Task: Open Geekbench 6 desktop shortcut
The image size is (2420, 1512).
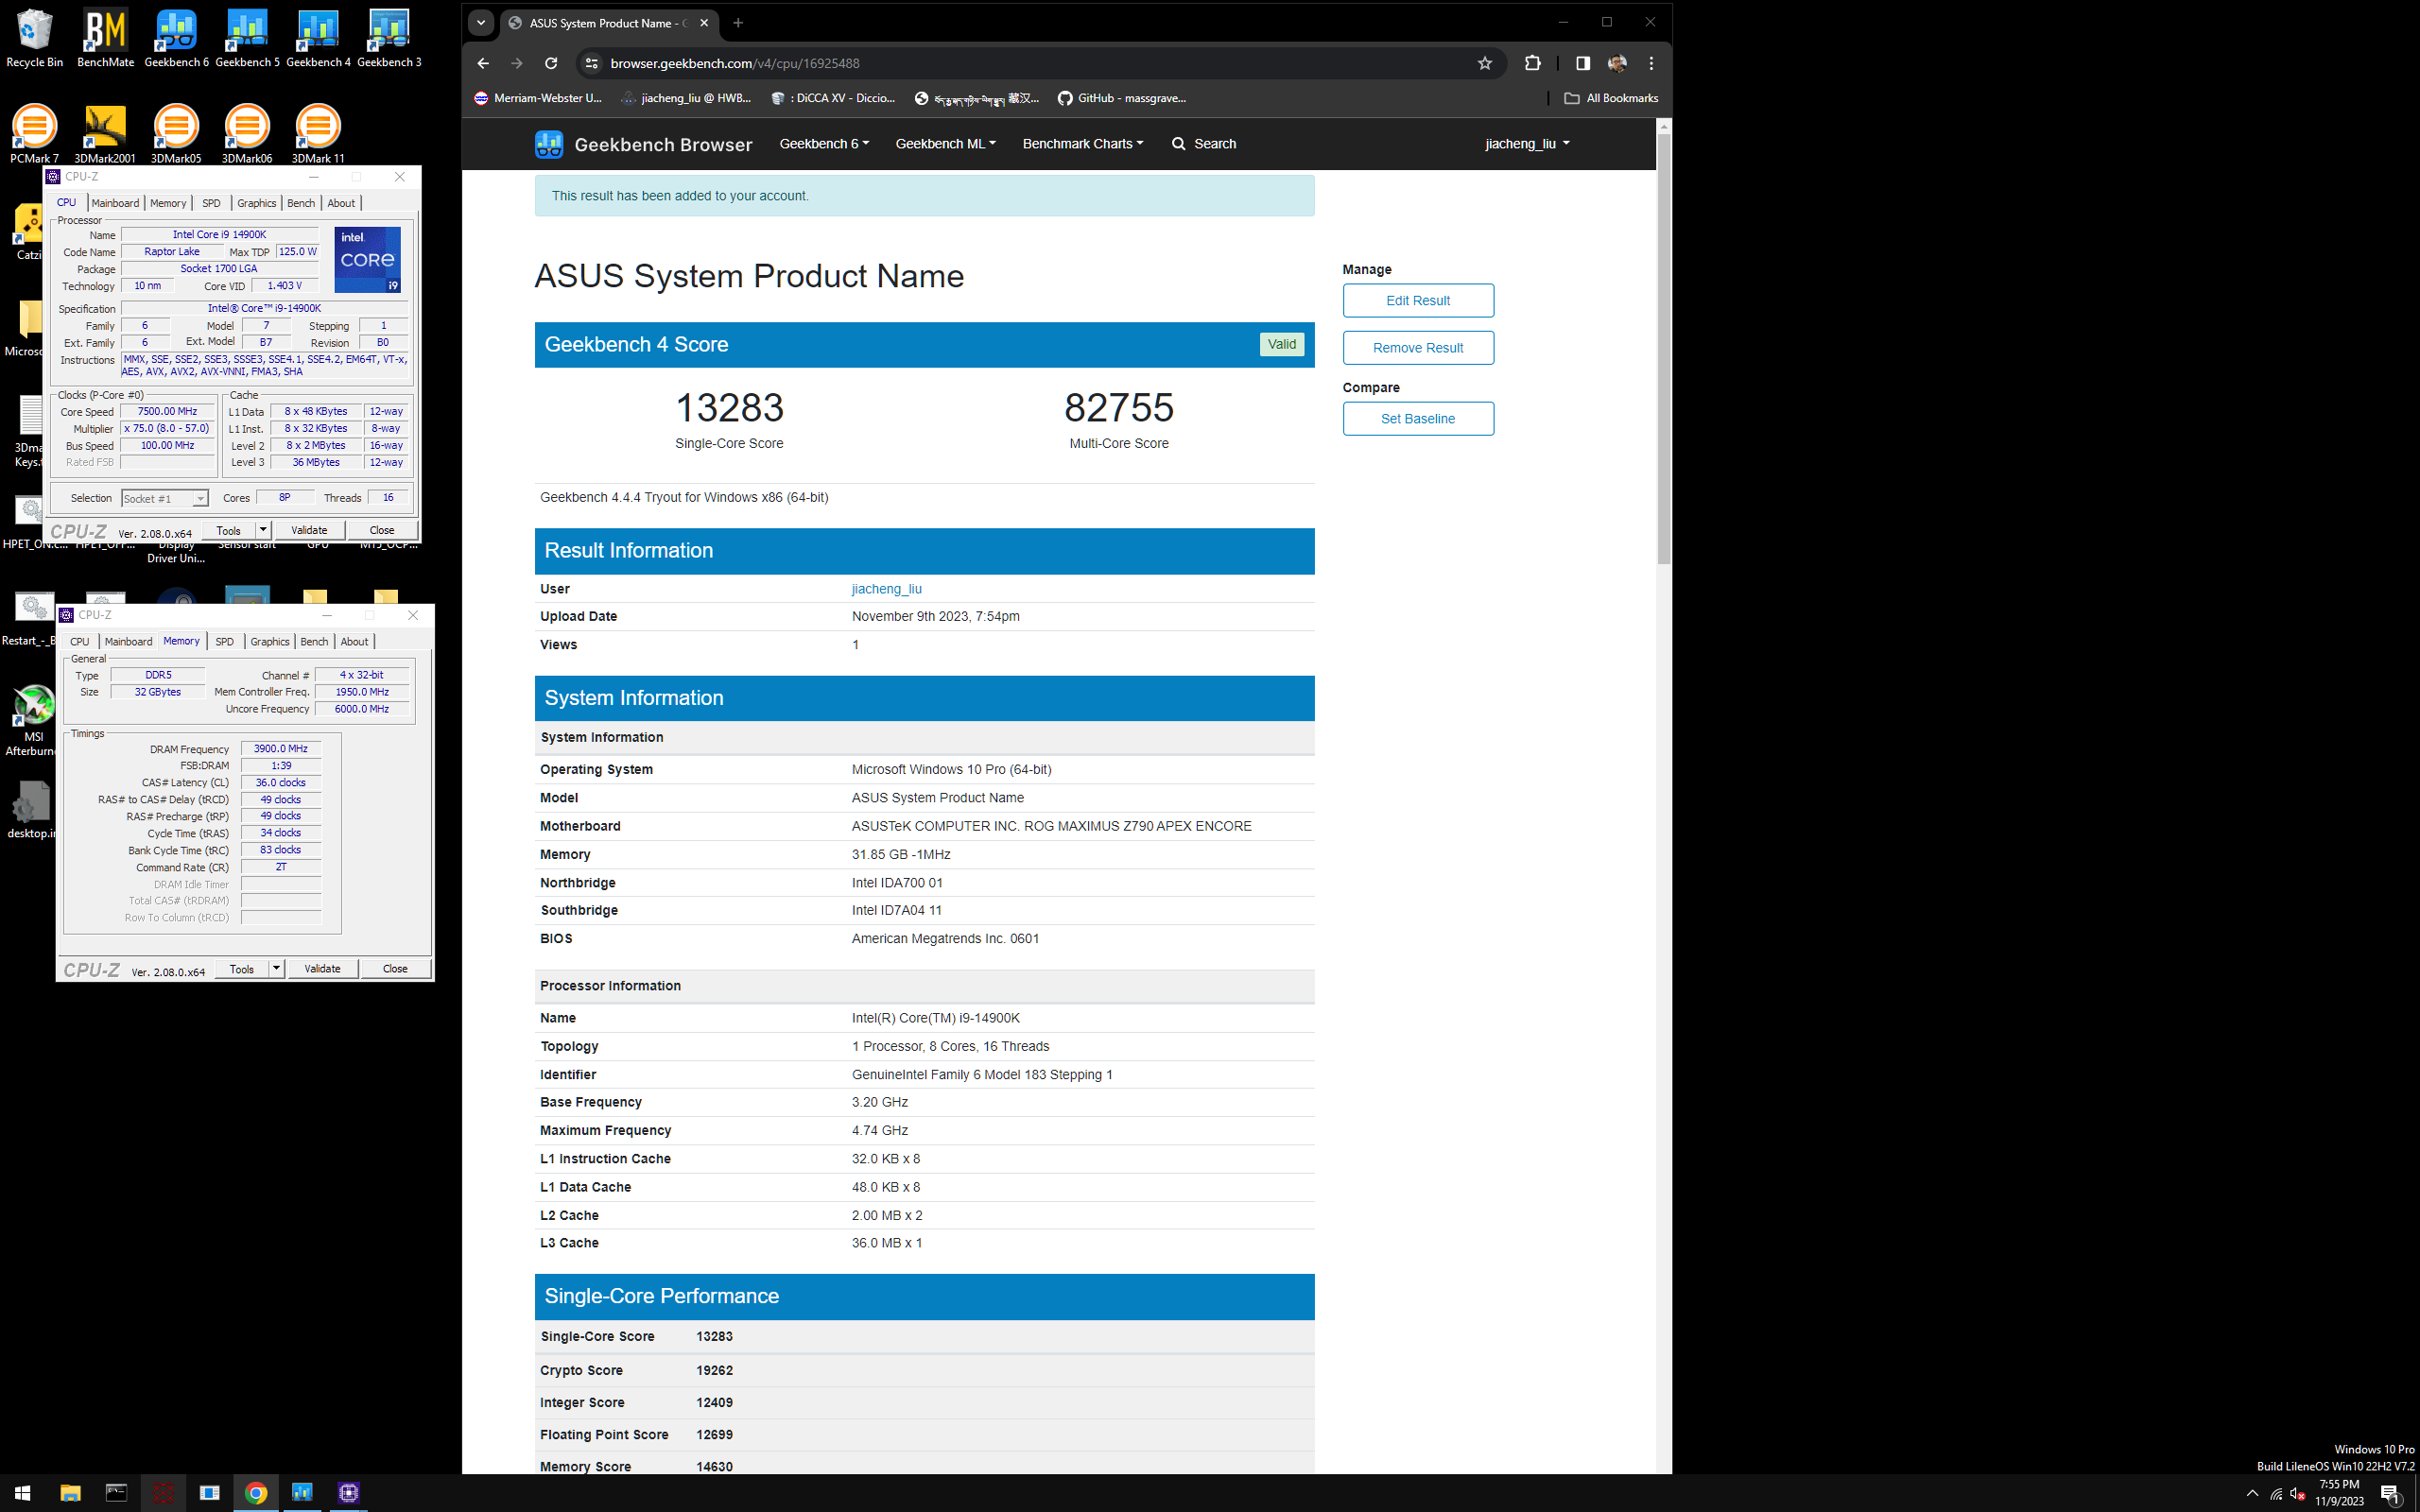Action: [176, 38]
